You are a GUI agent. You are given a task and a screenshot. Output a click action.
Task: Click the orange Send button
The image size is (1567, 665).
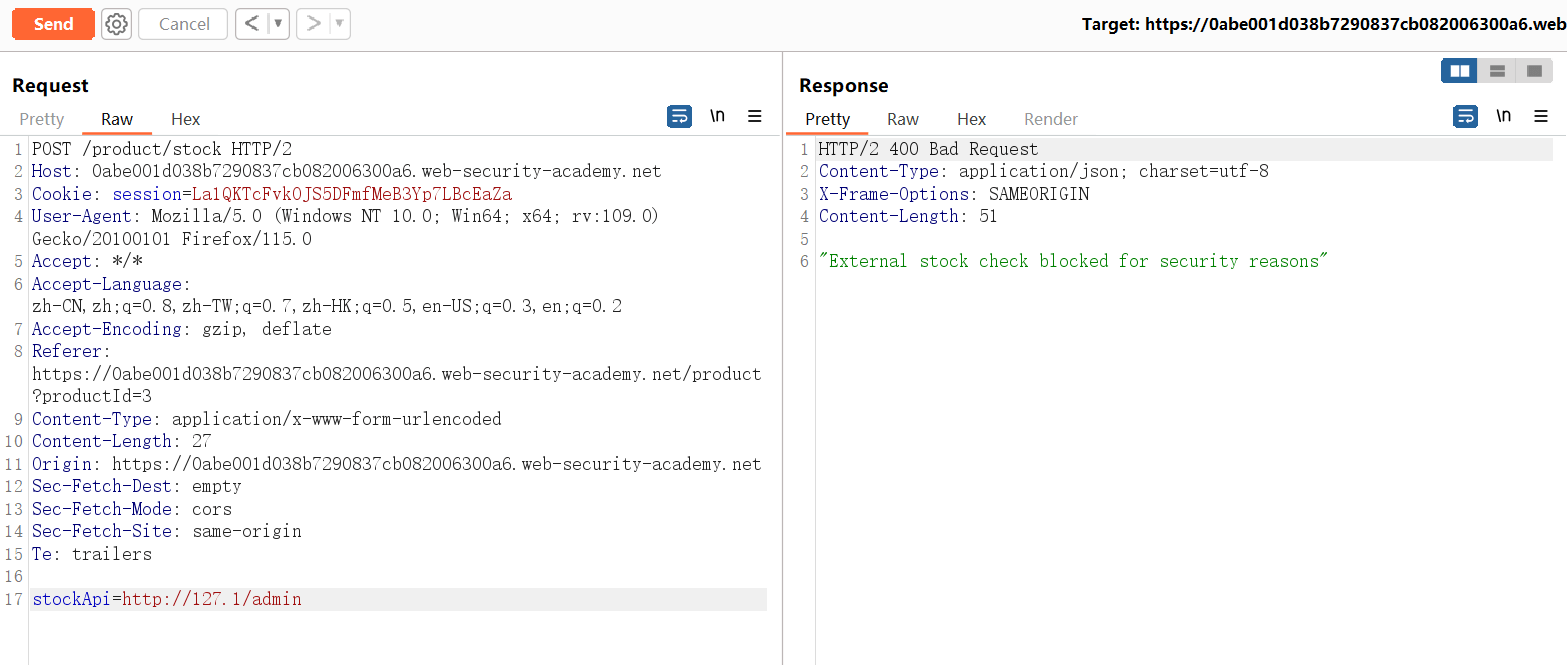point(53,24)
